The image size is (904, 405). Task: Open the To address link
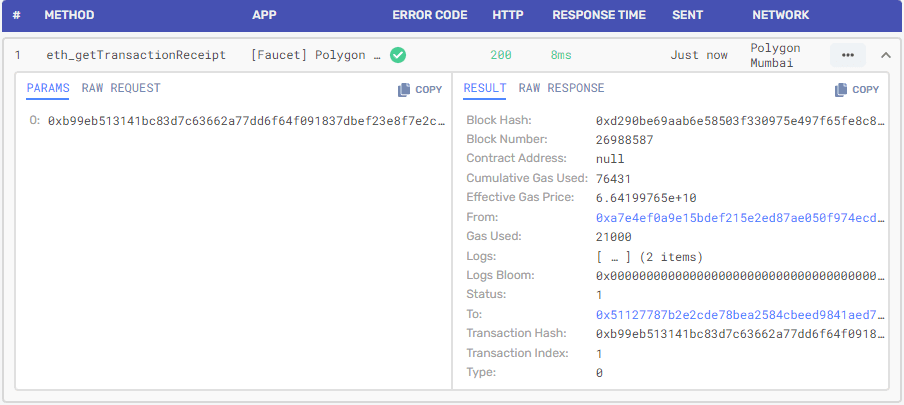point(740,314)
